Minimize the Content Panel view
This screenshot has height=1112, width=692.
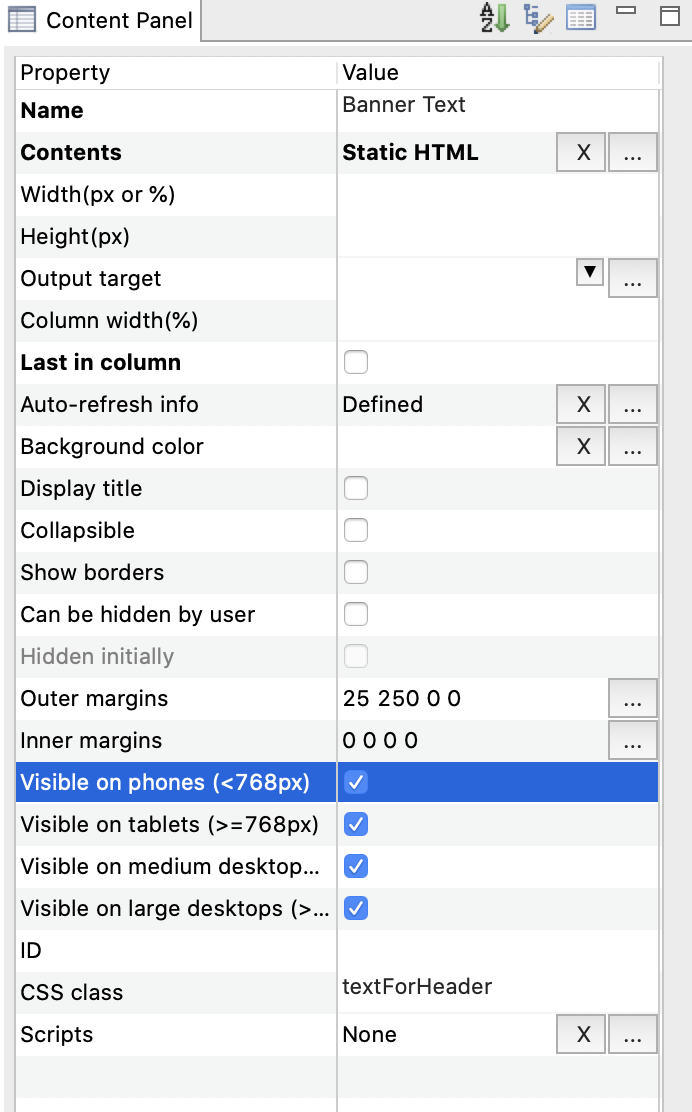pos(626,11)
